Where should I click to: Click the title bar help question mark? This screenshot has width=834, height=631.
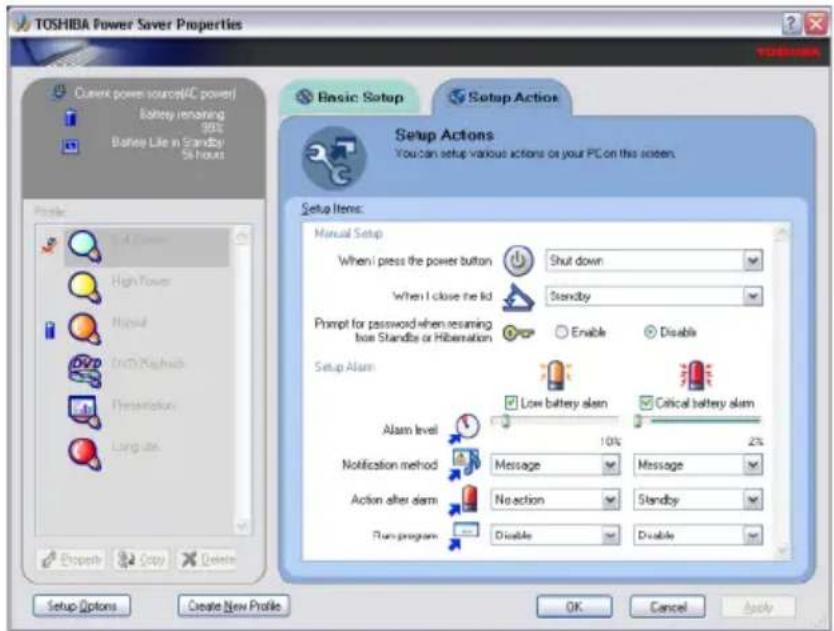(x=791, y=23)
